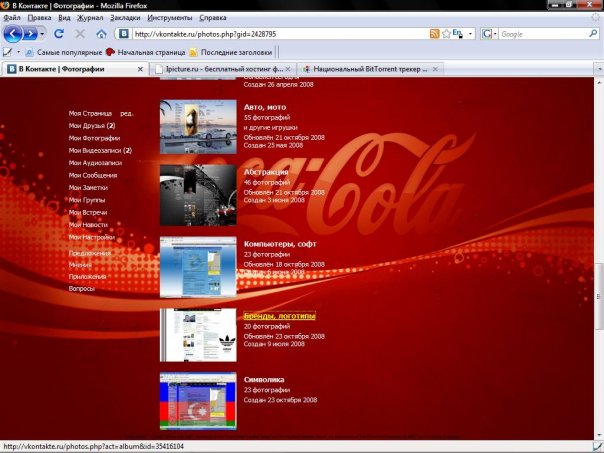Click the vertical page scrollbar thumb
The image size is (604, 453).
pos(599,296)
